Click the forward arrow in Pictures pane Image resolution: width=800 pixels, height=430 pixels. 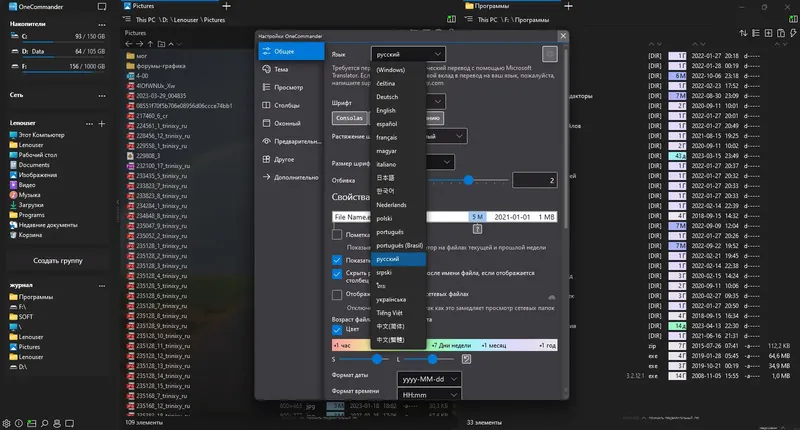pyautogui.click(x=139, y=44)
